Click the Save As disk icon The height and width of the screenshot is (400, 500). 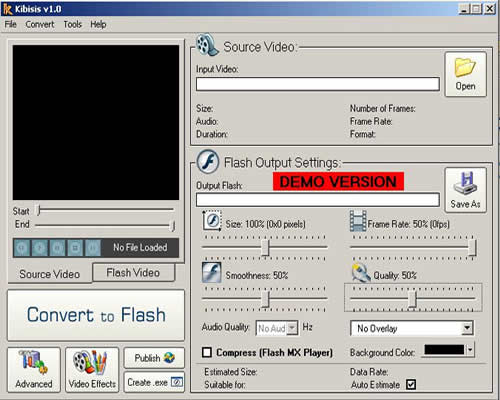466,190
